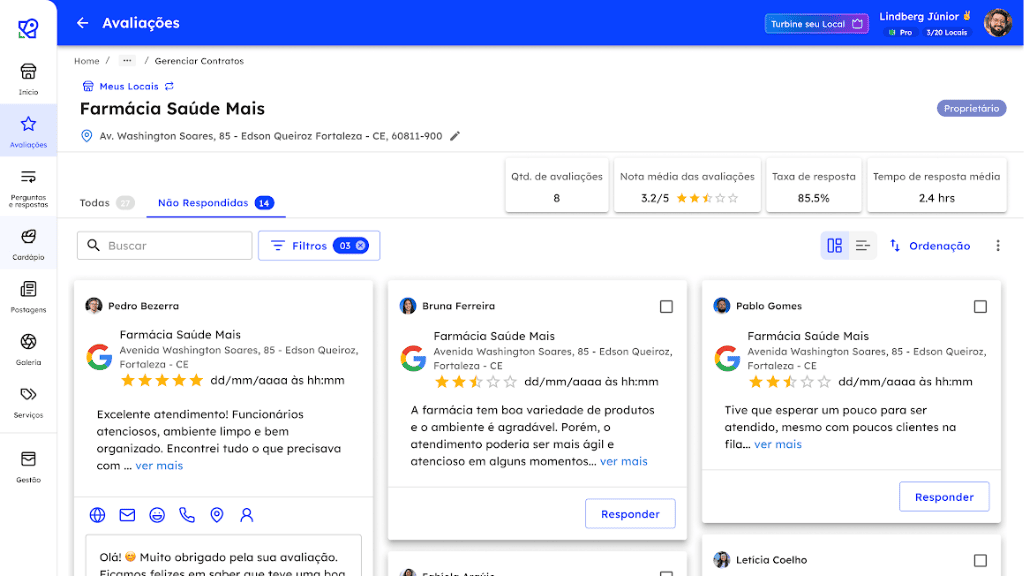1024x576 pixels.
Task: Click the Buscar search field
Action: 165,246
